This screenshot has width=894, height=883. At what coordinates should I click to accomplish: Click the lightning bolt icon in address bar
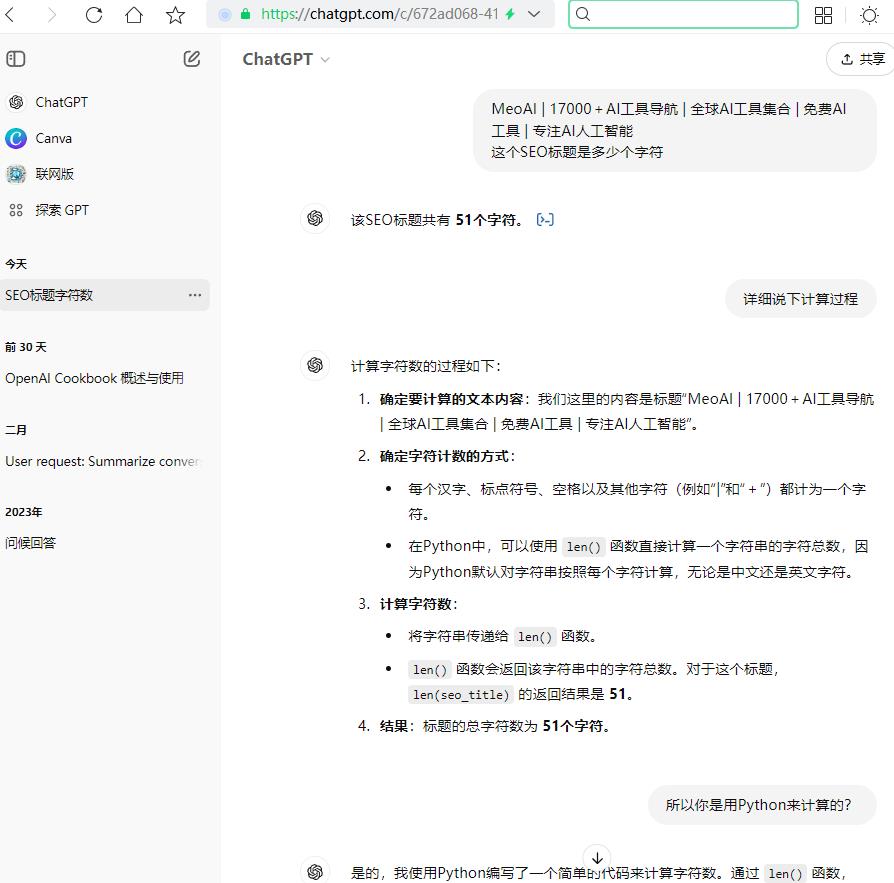(x=510, y=14)
